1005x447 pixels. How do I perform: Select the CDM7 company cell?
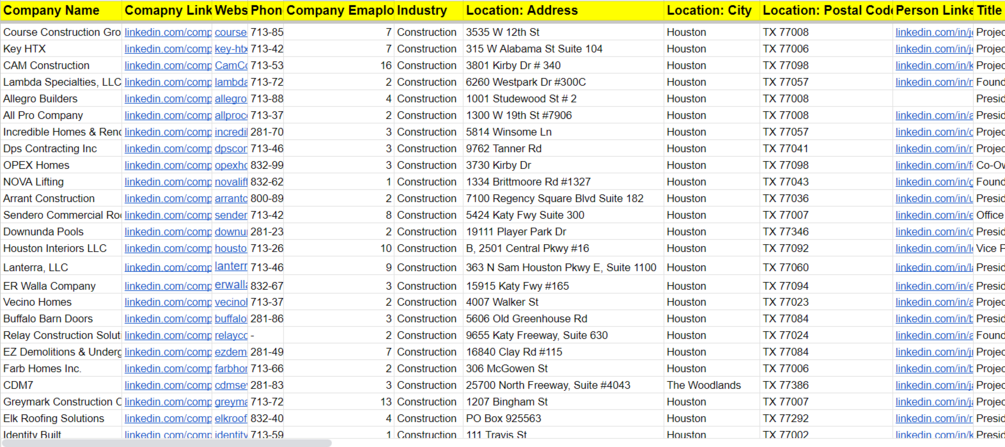tap(61, 385)
